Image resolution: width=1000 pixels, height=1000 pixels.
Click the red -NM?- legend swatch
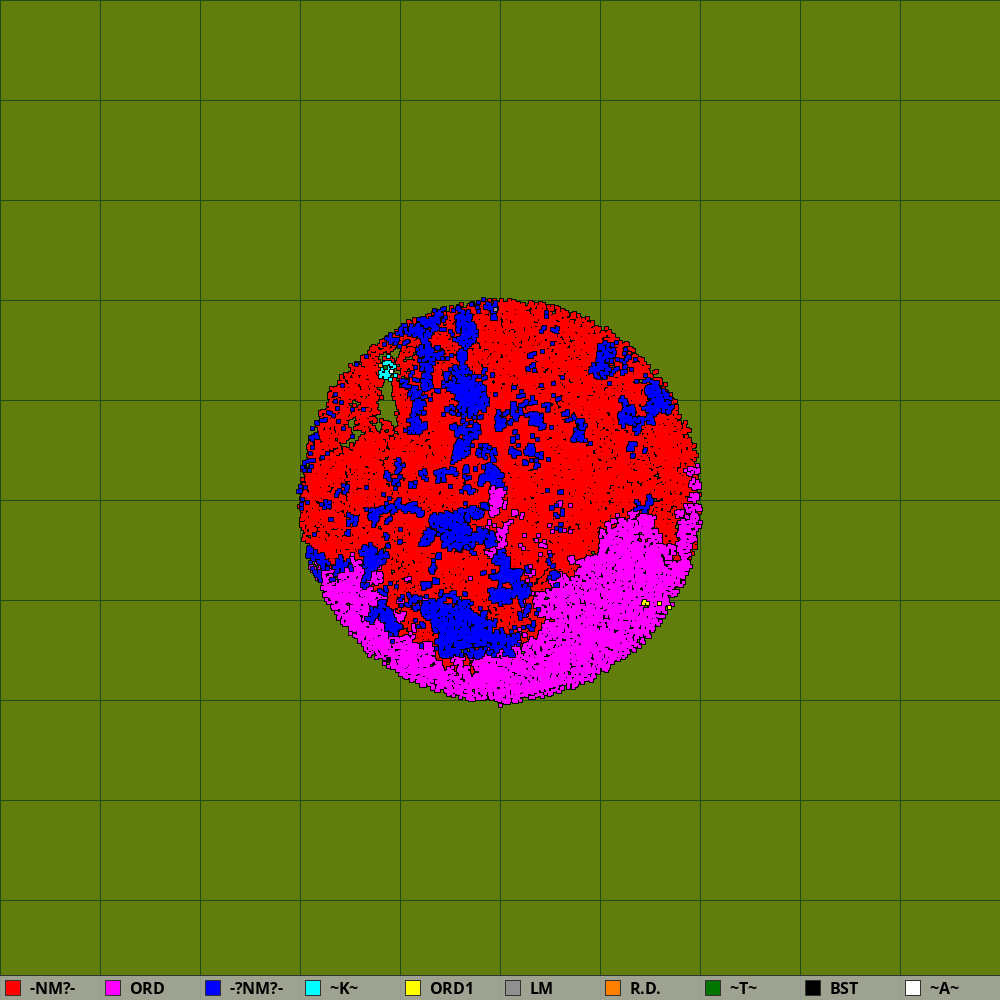click(x=13, y=988)
